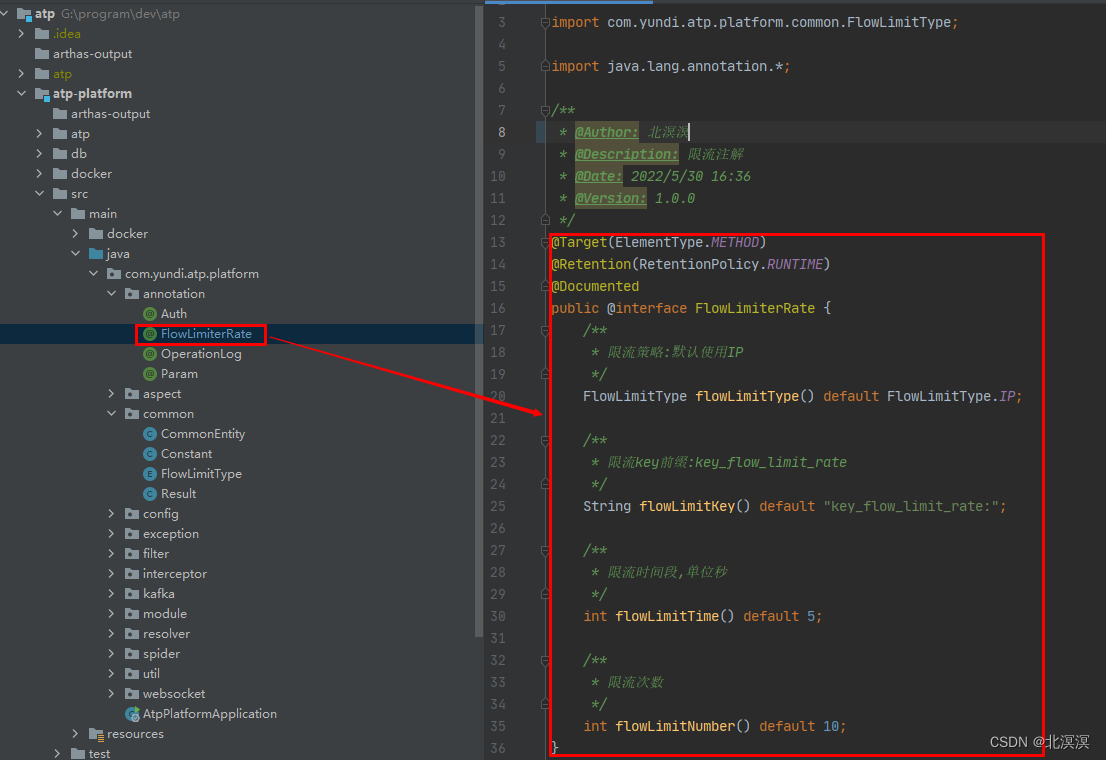
Task: Select the OperationLog file
Action: click(x=201, y=354)
